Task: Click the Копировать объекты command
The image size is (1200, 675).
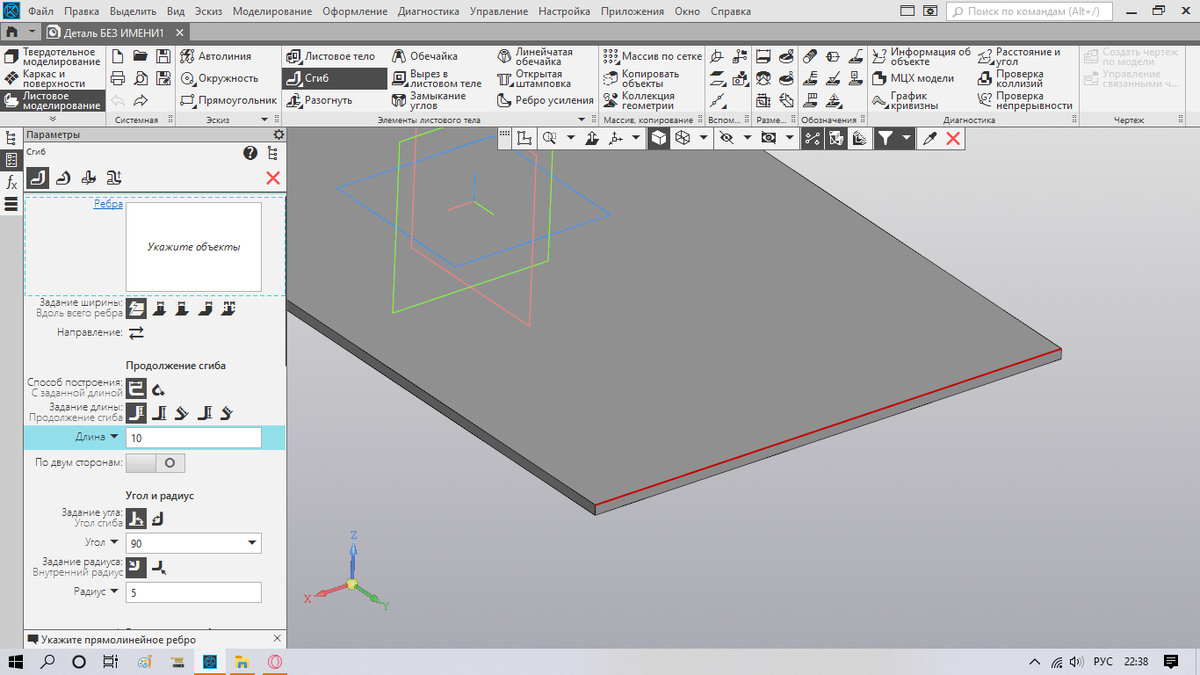Action: [641, 78]
